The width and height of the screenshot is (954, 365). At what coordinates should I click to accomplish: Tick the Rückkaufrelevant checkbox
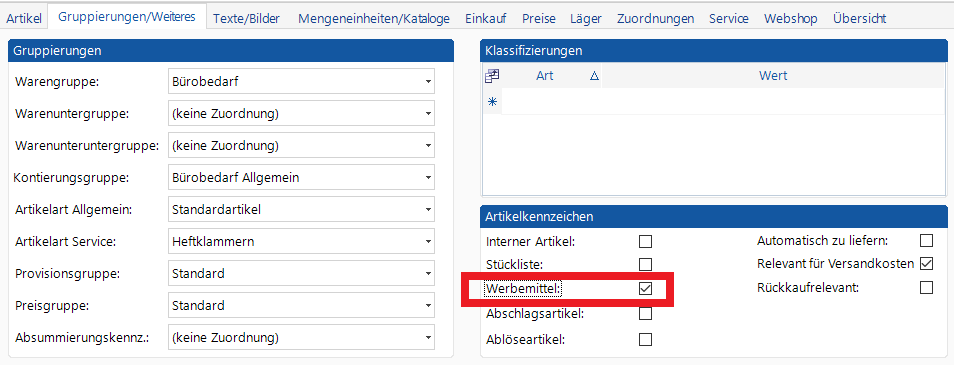tap(927, 288)
